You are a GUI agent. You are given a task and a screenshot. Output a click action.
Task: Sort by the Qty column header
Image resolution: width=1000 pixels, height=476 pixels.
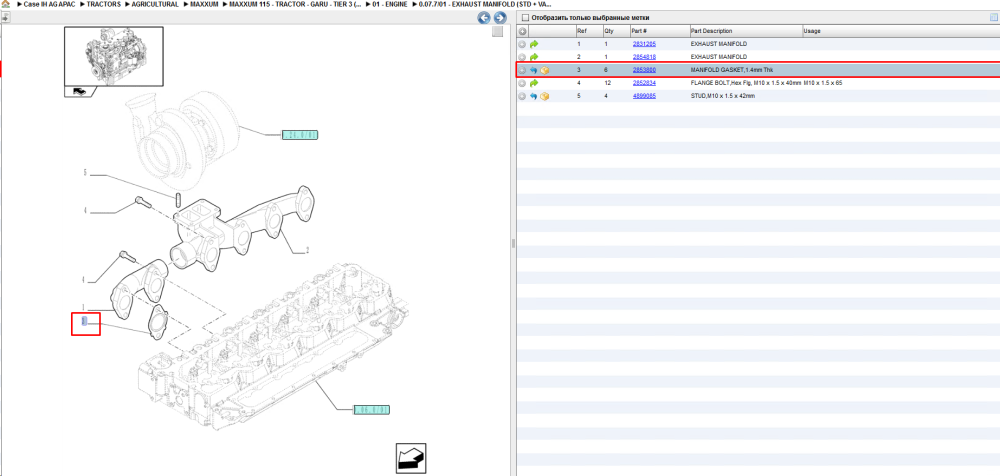616,31
